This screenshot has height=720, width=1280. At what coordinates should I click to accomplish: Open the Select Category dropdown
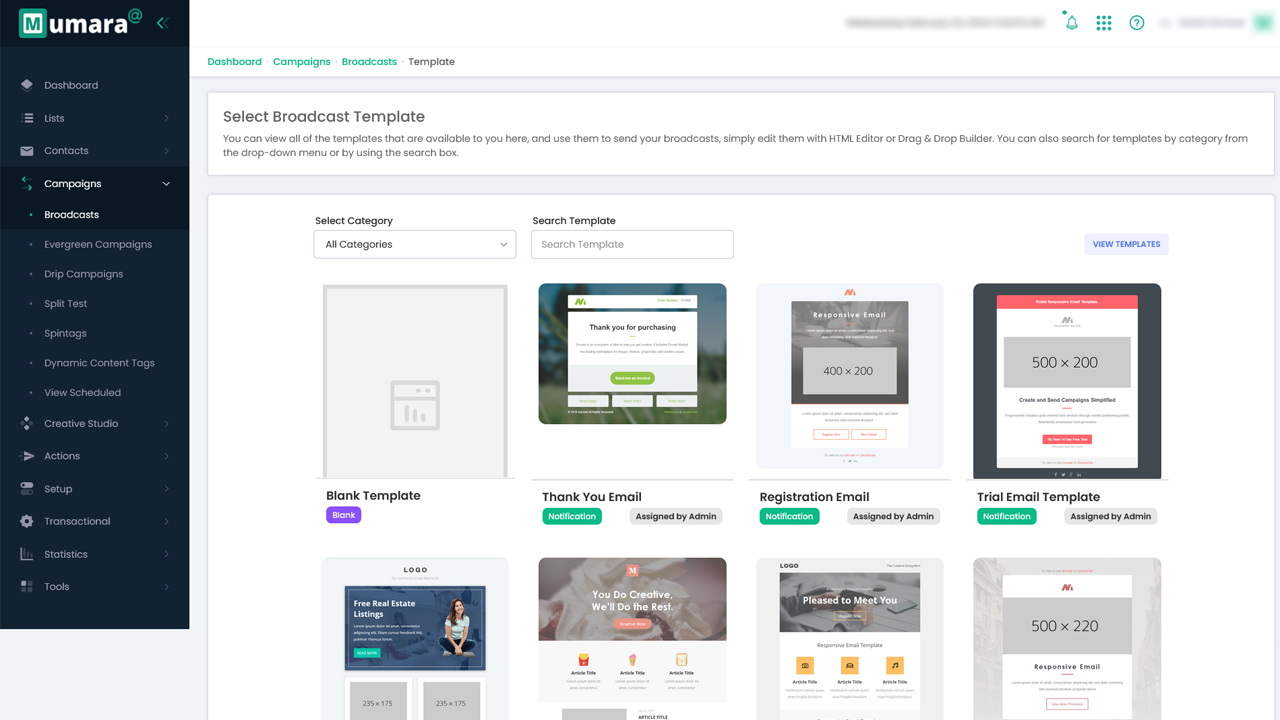415,244
